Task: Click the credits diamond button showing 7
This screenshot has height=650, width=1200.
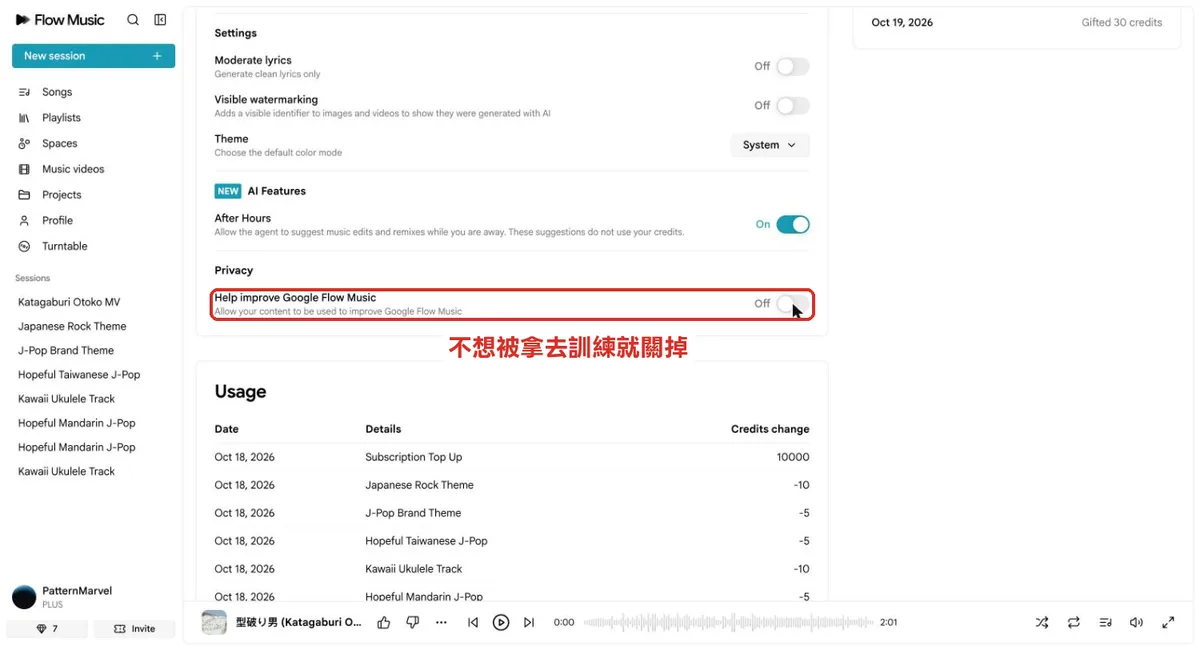Action: (x=47, y=629)
